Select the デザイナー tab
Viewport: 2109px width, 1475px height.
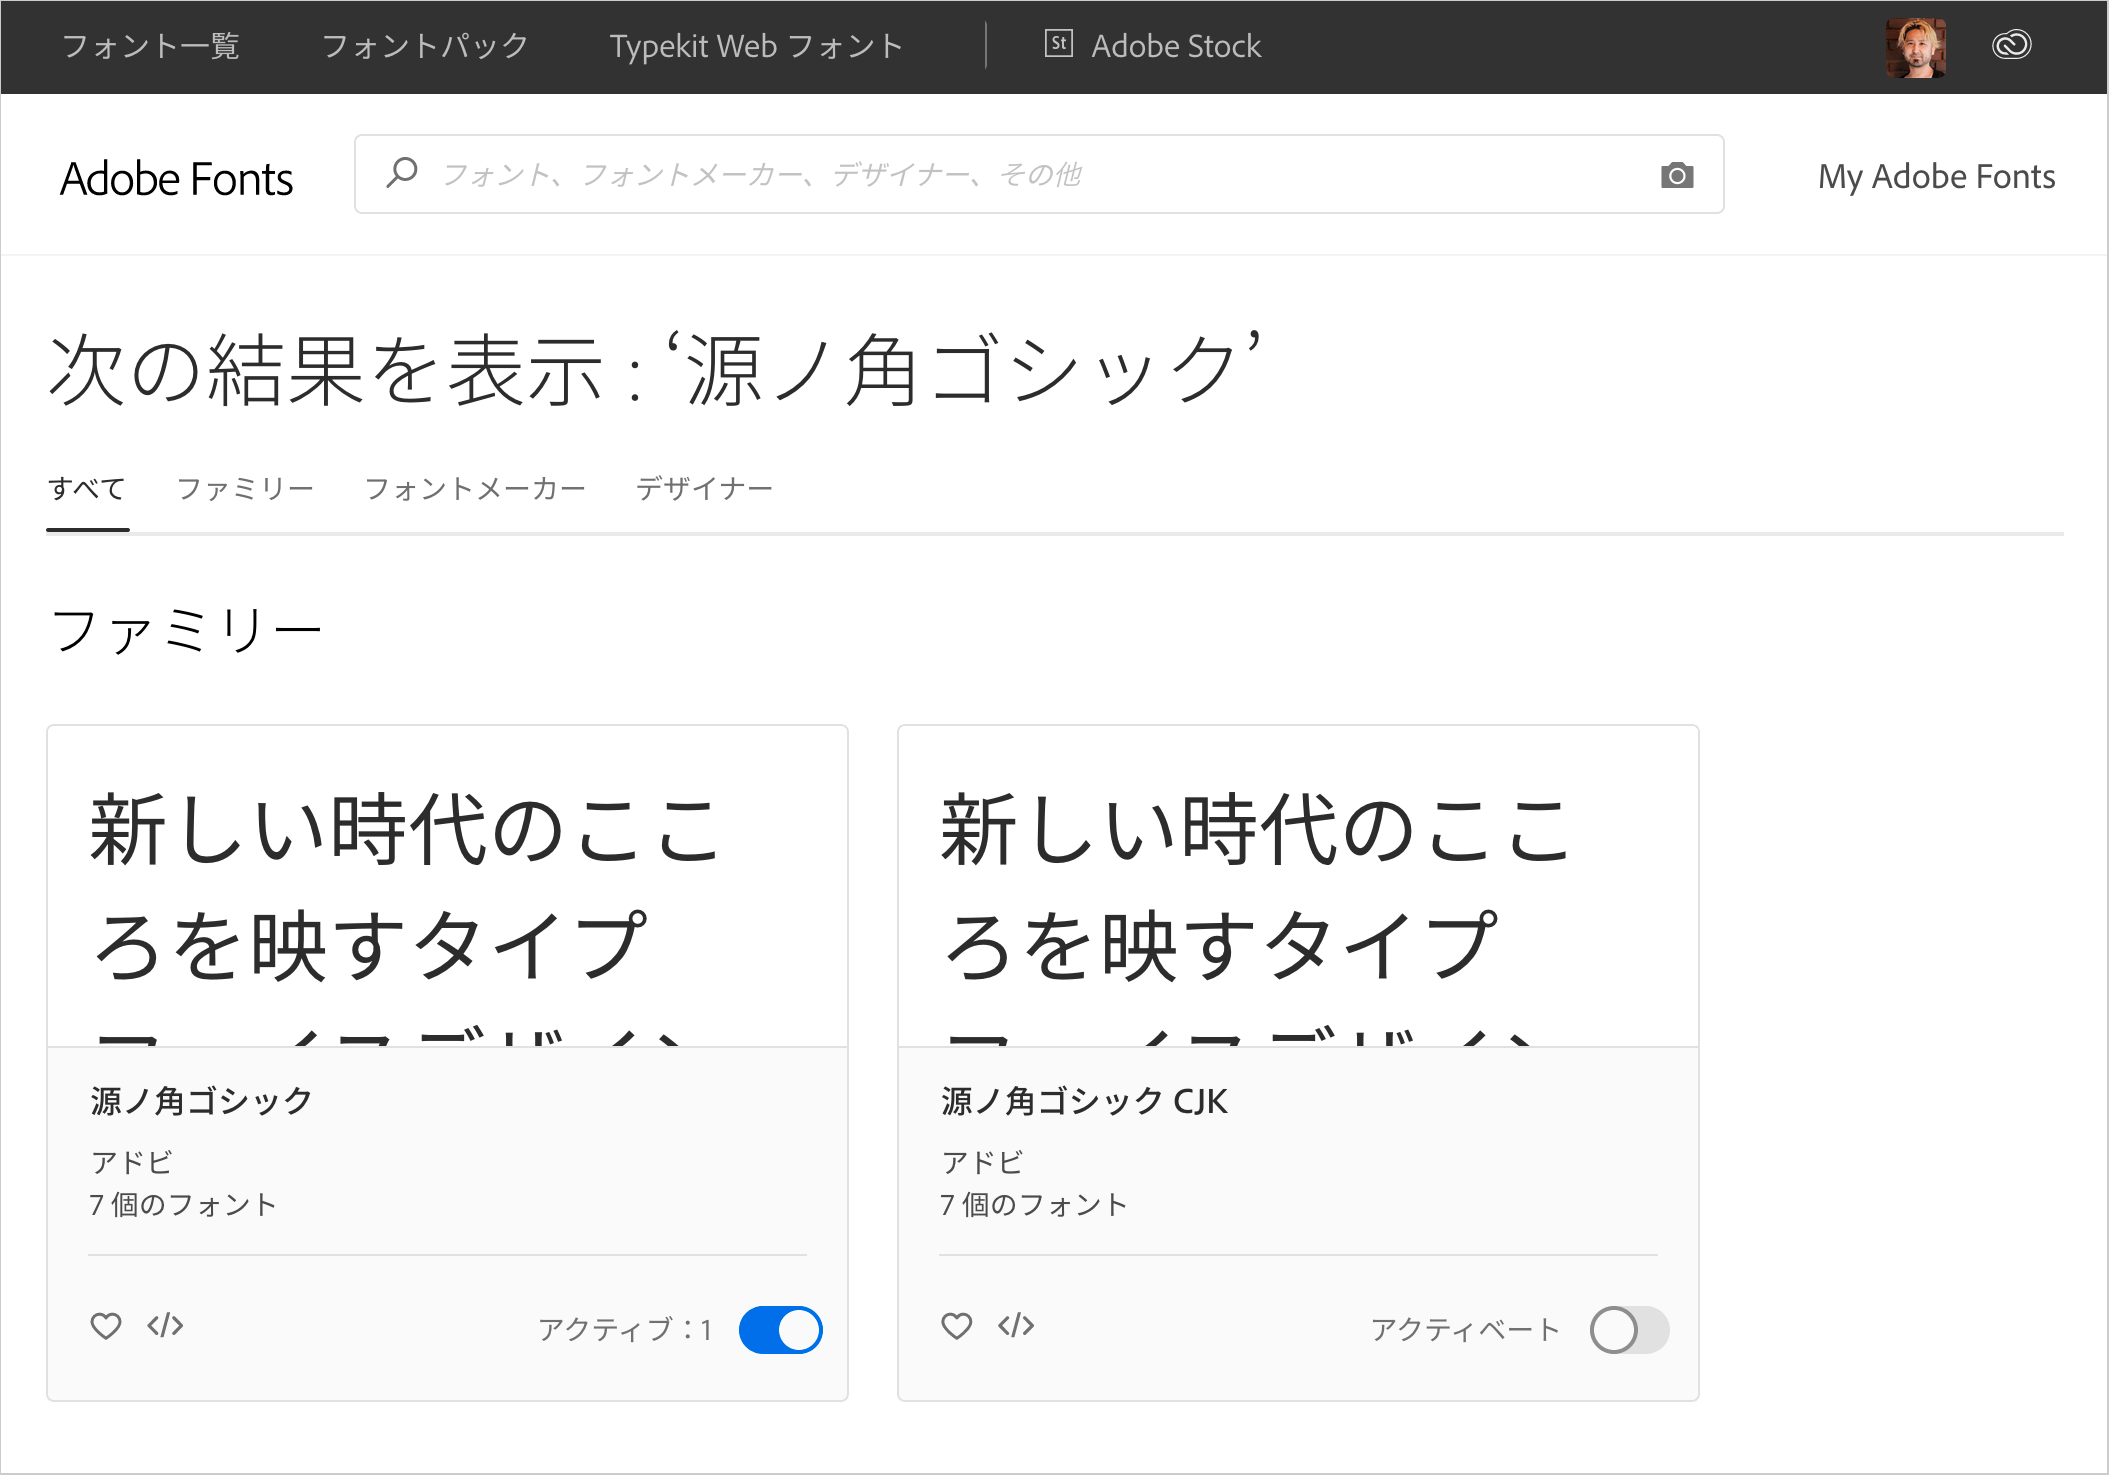click(704, 489)
